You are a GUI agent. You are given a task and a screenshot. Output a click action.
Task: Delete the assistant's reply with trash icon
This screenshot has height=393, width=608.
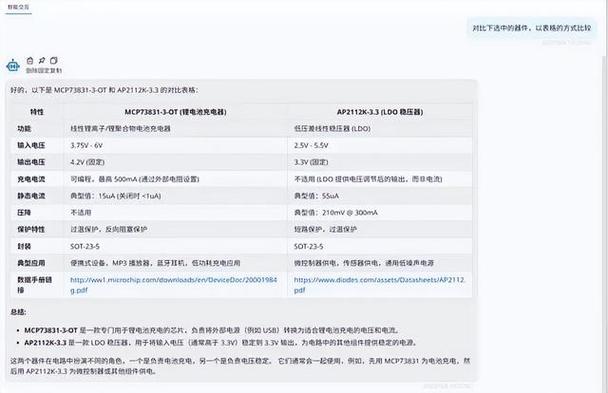30,60
